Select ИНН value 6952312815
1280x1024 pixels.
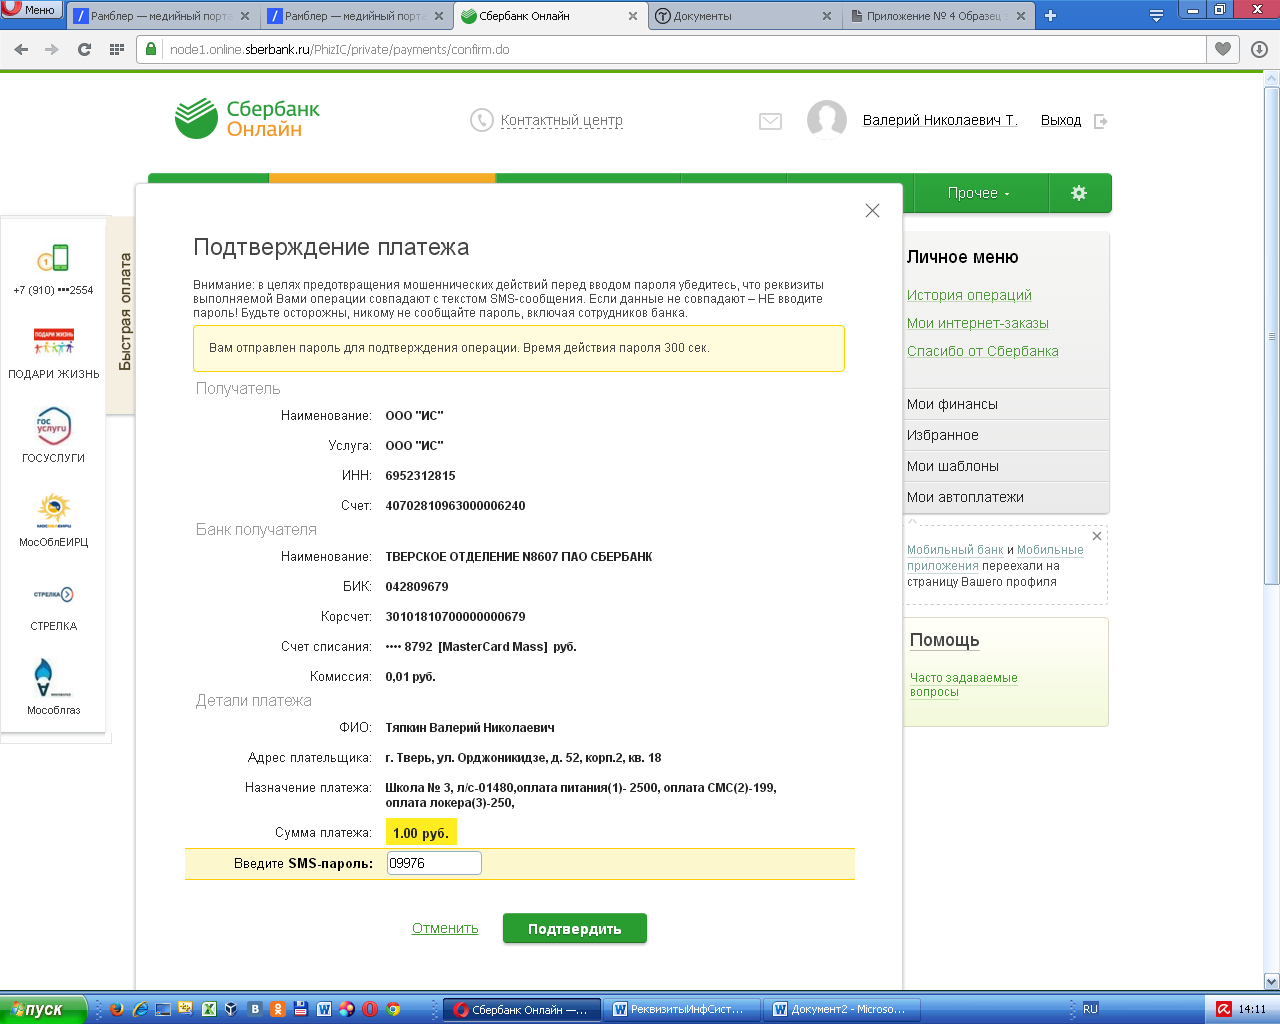[x=420, y=476]
